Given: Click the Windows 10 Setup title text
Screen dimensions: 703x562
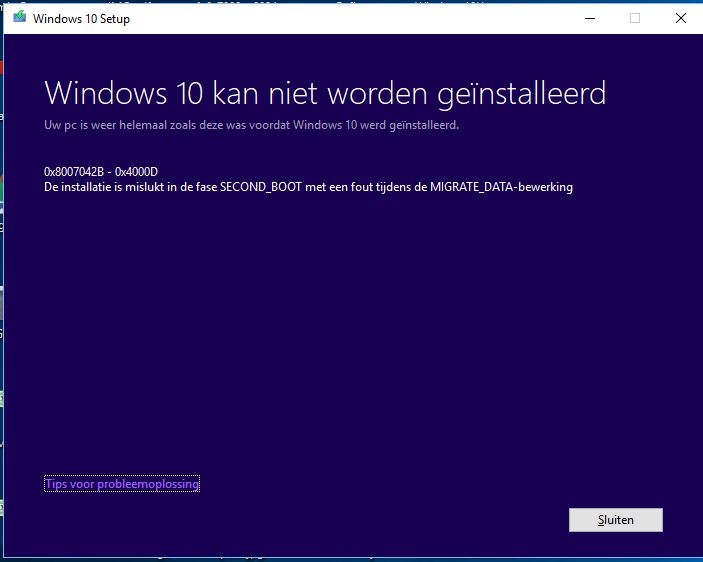Looking at the screenshot, I should click(x=81, y=19).
